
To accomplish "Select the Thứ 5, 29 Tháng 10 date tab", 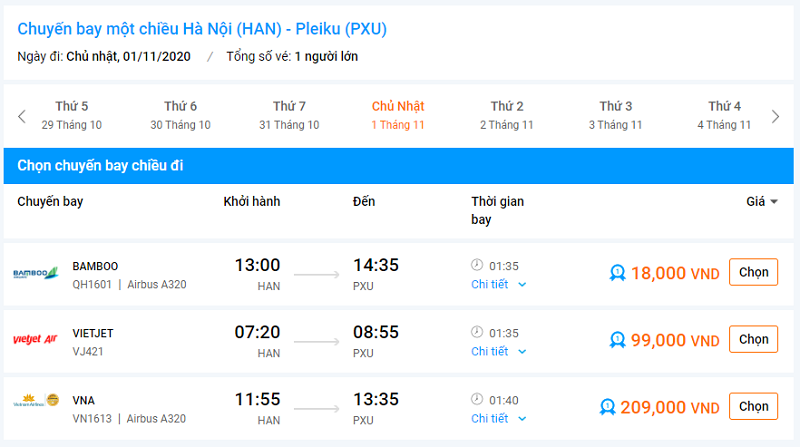I will [x=72, y=115].
